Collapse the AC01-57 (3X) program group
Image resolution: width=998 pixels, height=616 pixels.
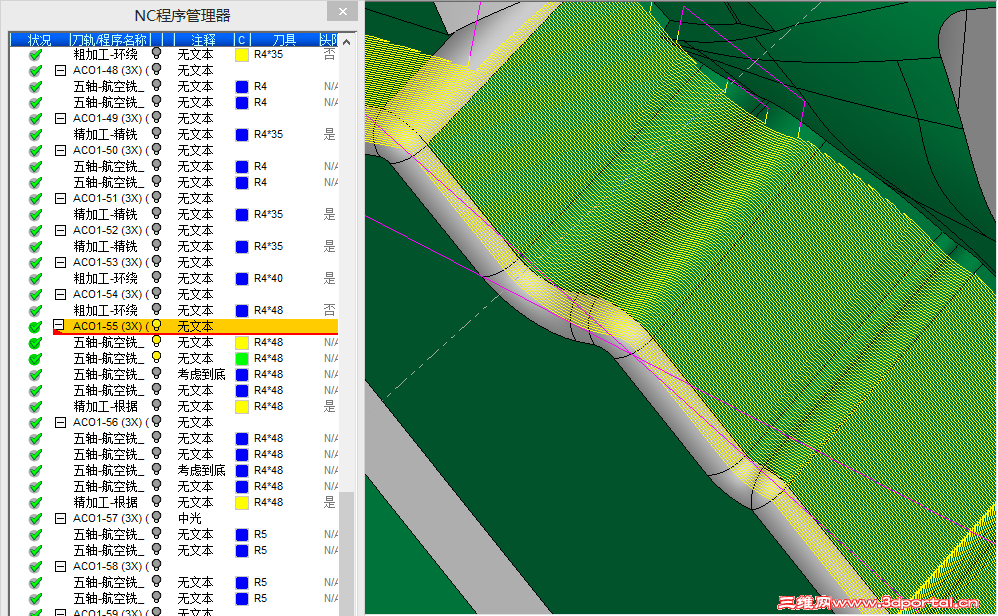tap(60, 519)
